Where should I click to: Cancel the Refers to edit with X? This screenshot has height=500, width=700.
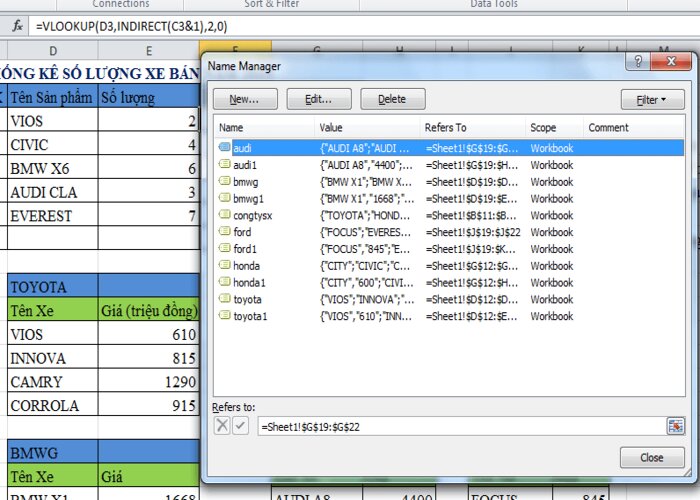pyautogui.click(x=222, y=426)
